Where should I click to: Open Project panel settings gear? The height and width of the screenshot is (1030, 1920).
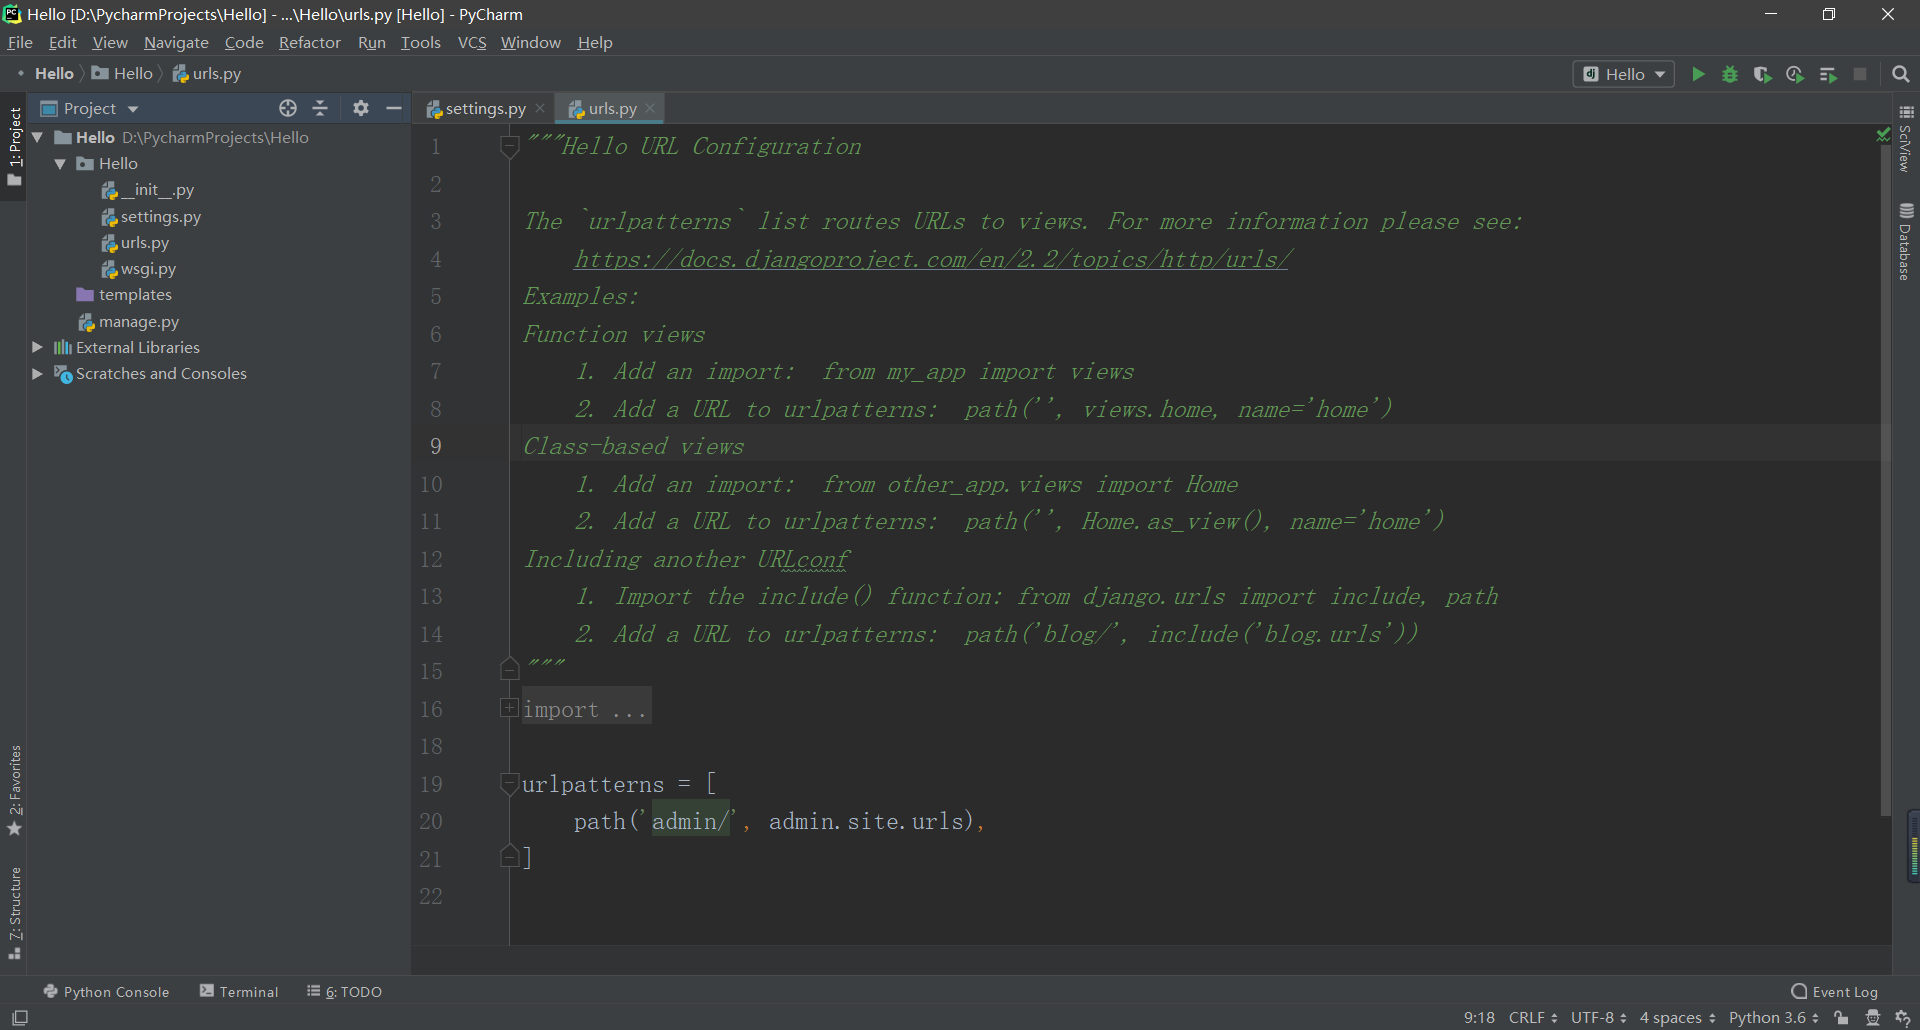click(361, 108)
